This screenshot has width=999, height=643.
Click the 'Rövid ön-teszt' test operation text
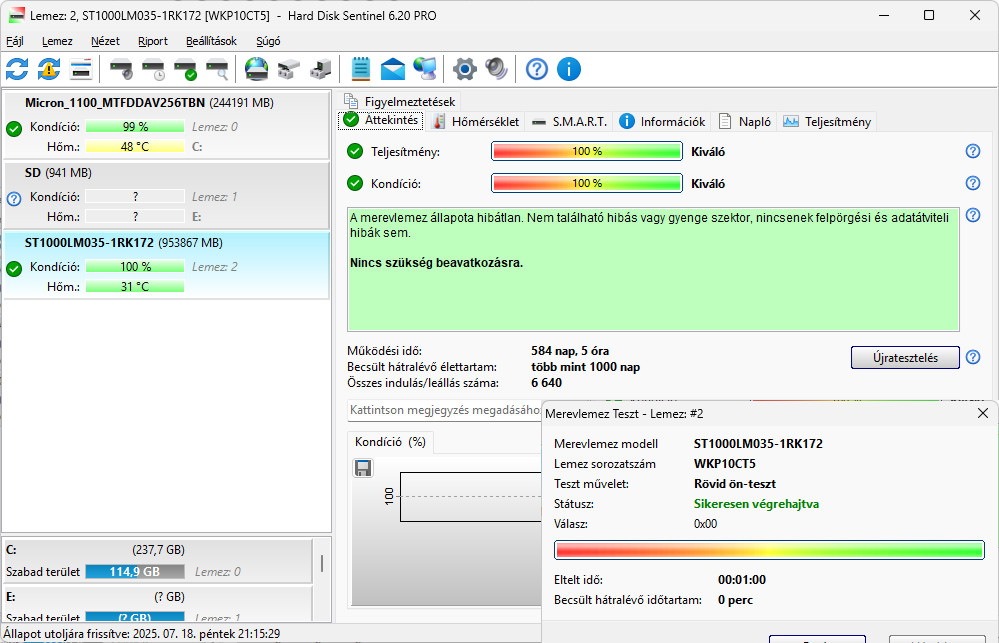click(x=735, y=484)
